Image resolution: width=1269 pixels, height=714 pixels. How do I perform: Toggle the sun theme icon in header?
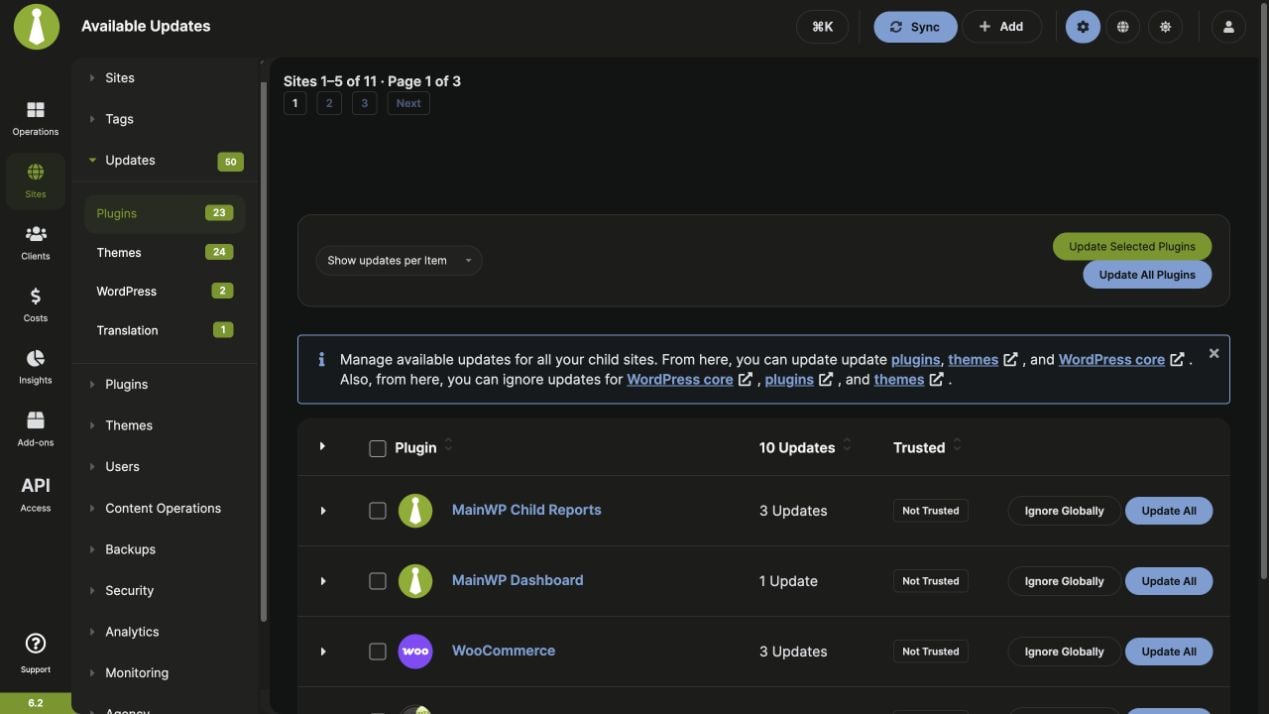tap(1165, 27)
